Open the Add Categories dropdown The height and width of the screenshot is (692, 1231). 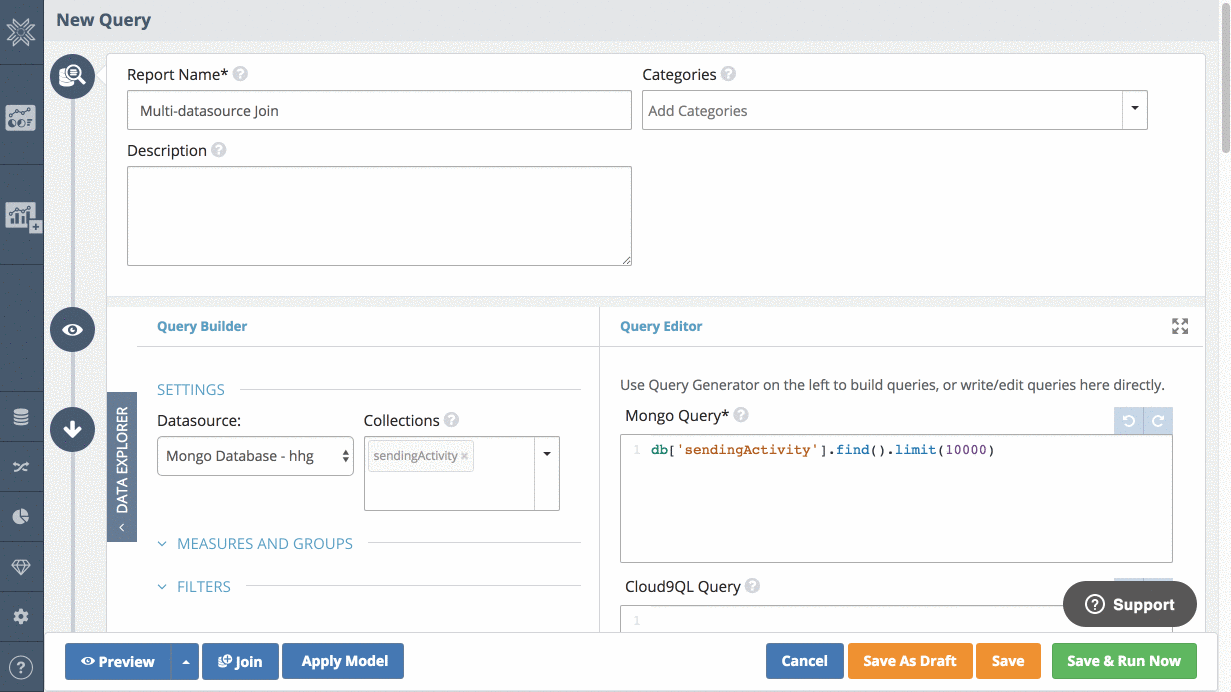[1134, 109]
